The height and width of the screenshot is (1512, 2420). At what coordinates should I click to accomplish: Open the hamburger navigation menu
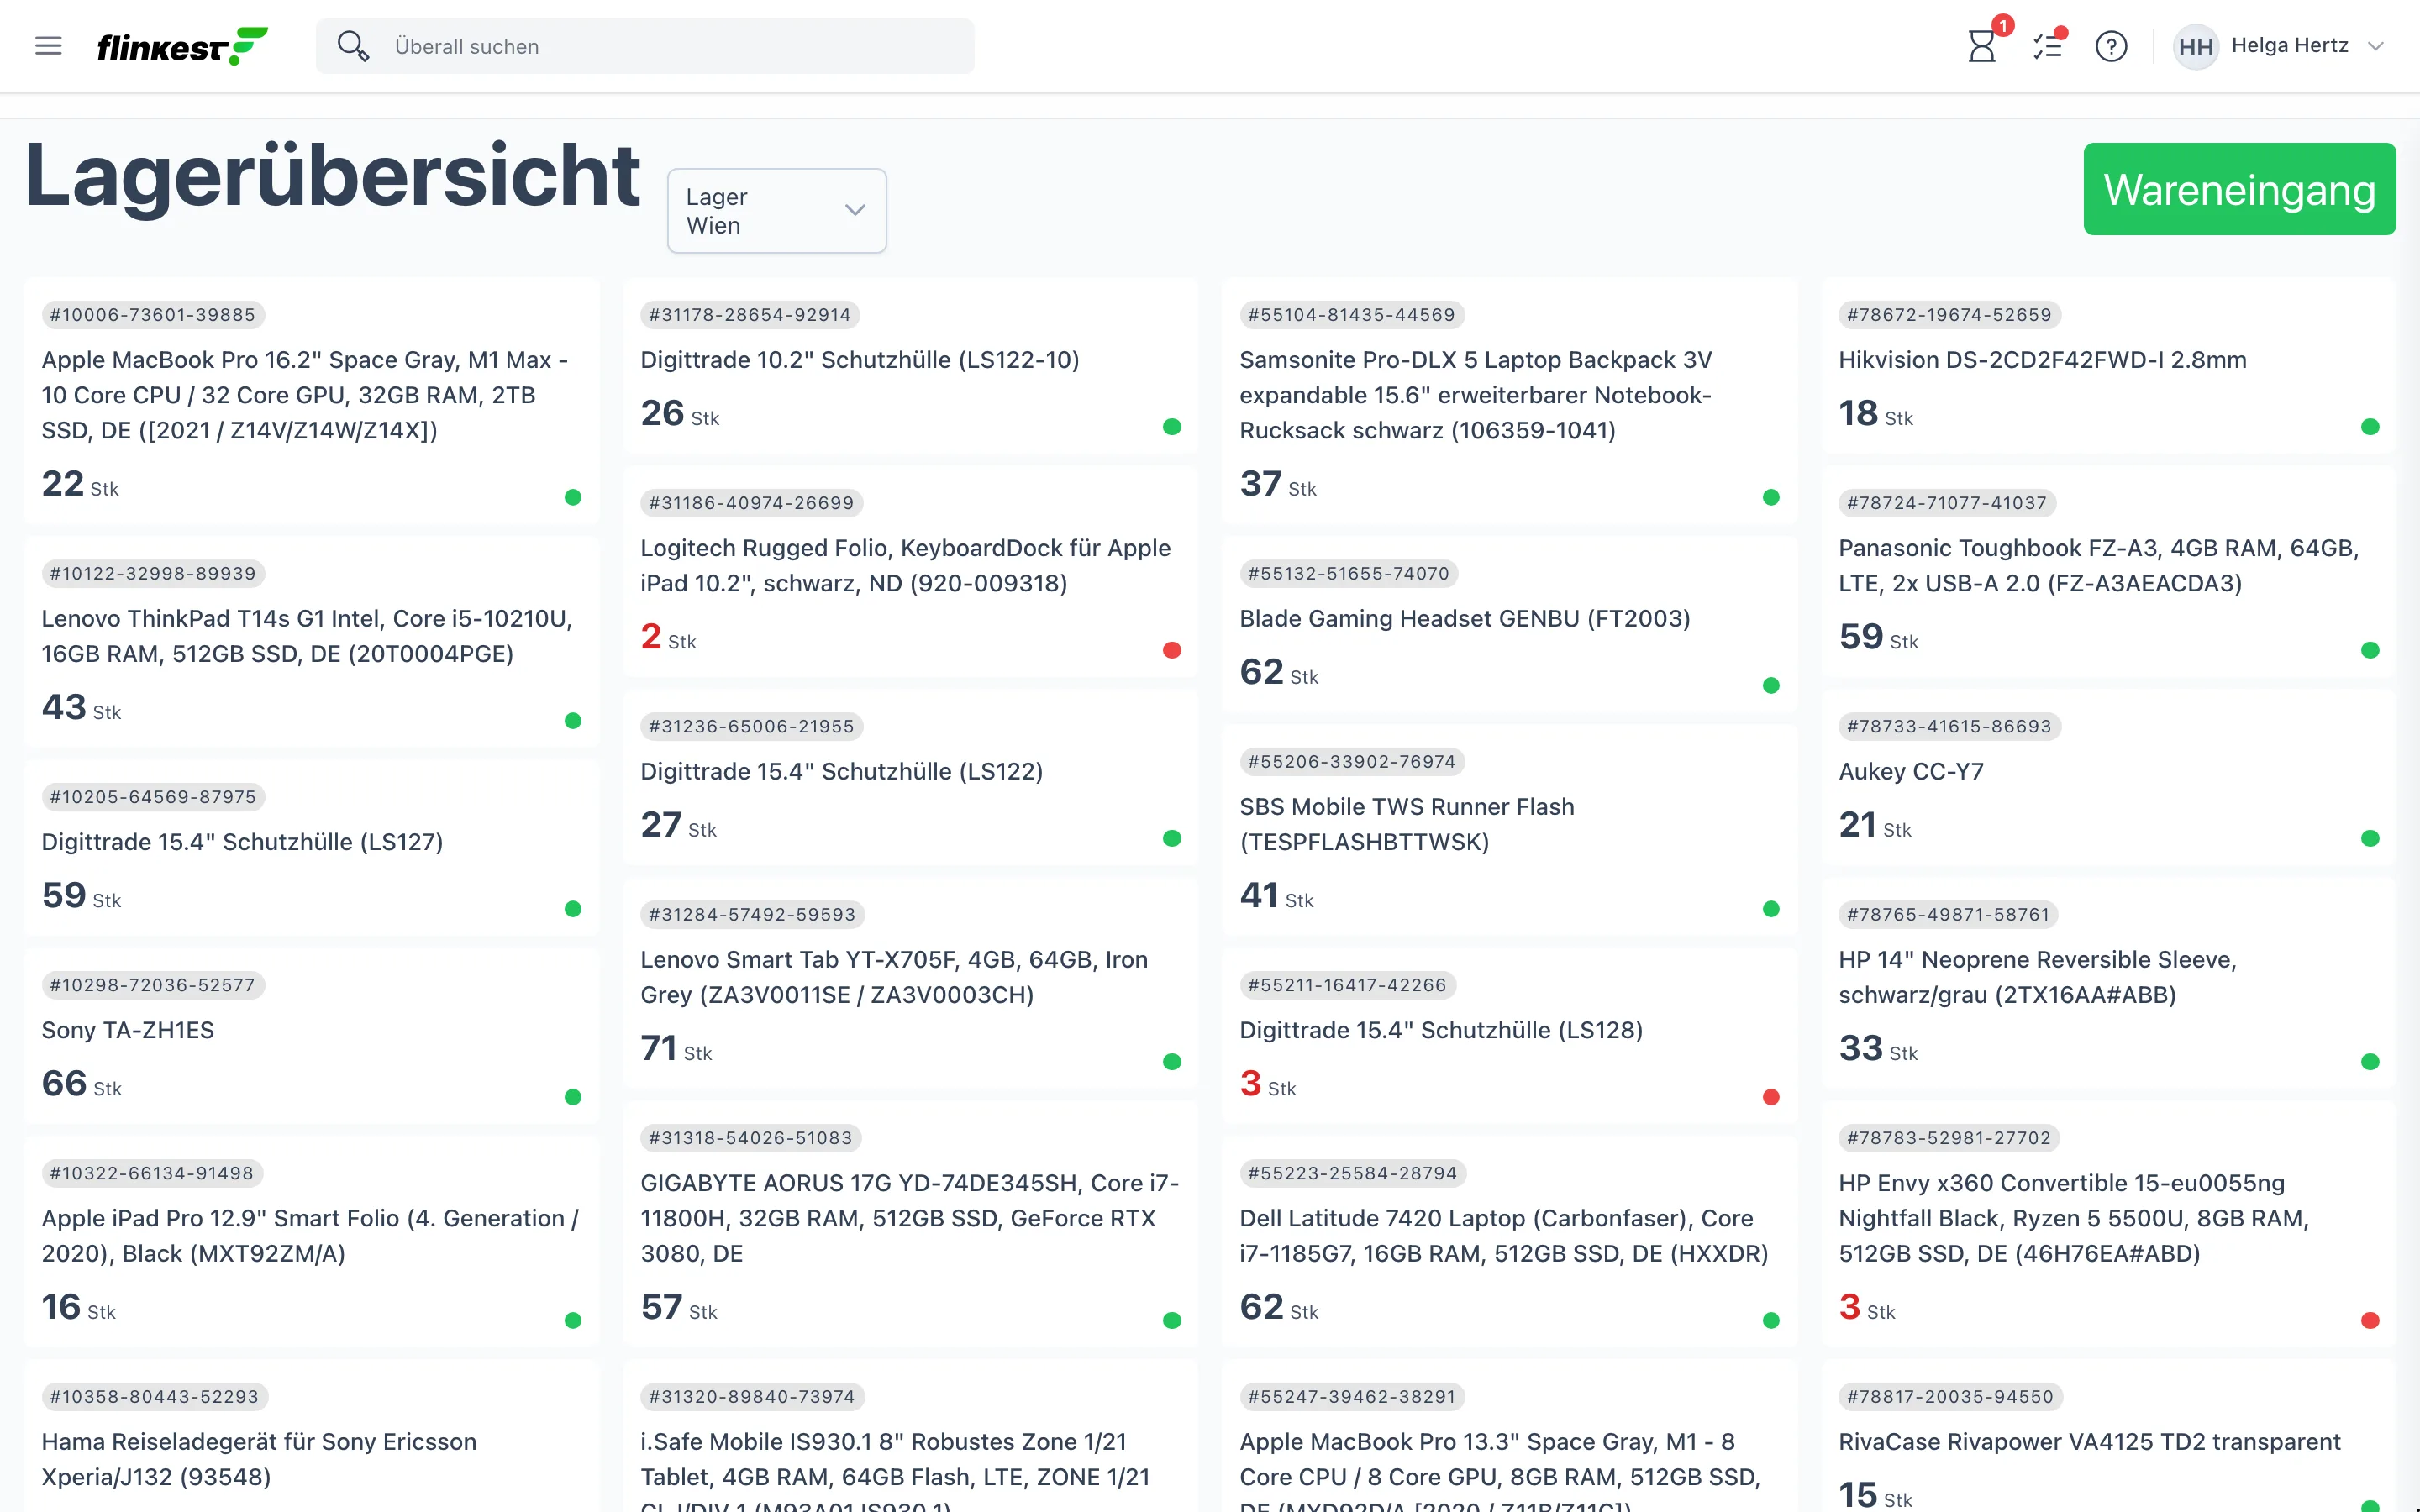(x=48, y=46)
